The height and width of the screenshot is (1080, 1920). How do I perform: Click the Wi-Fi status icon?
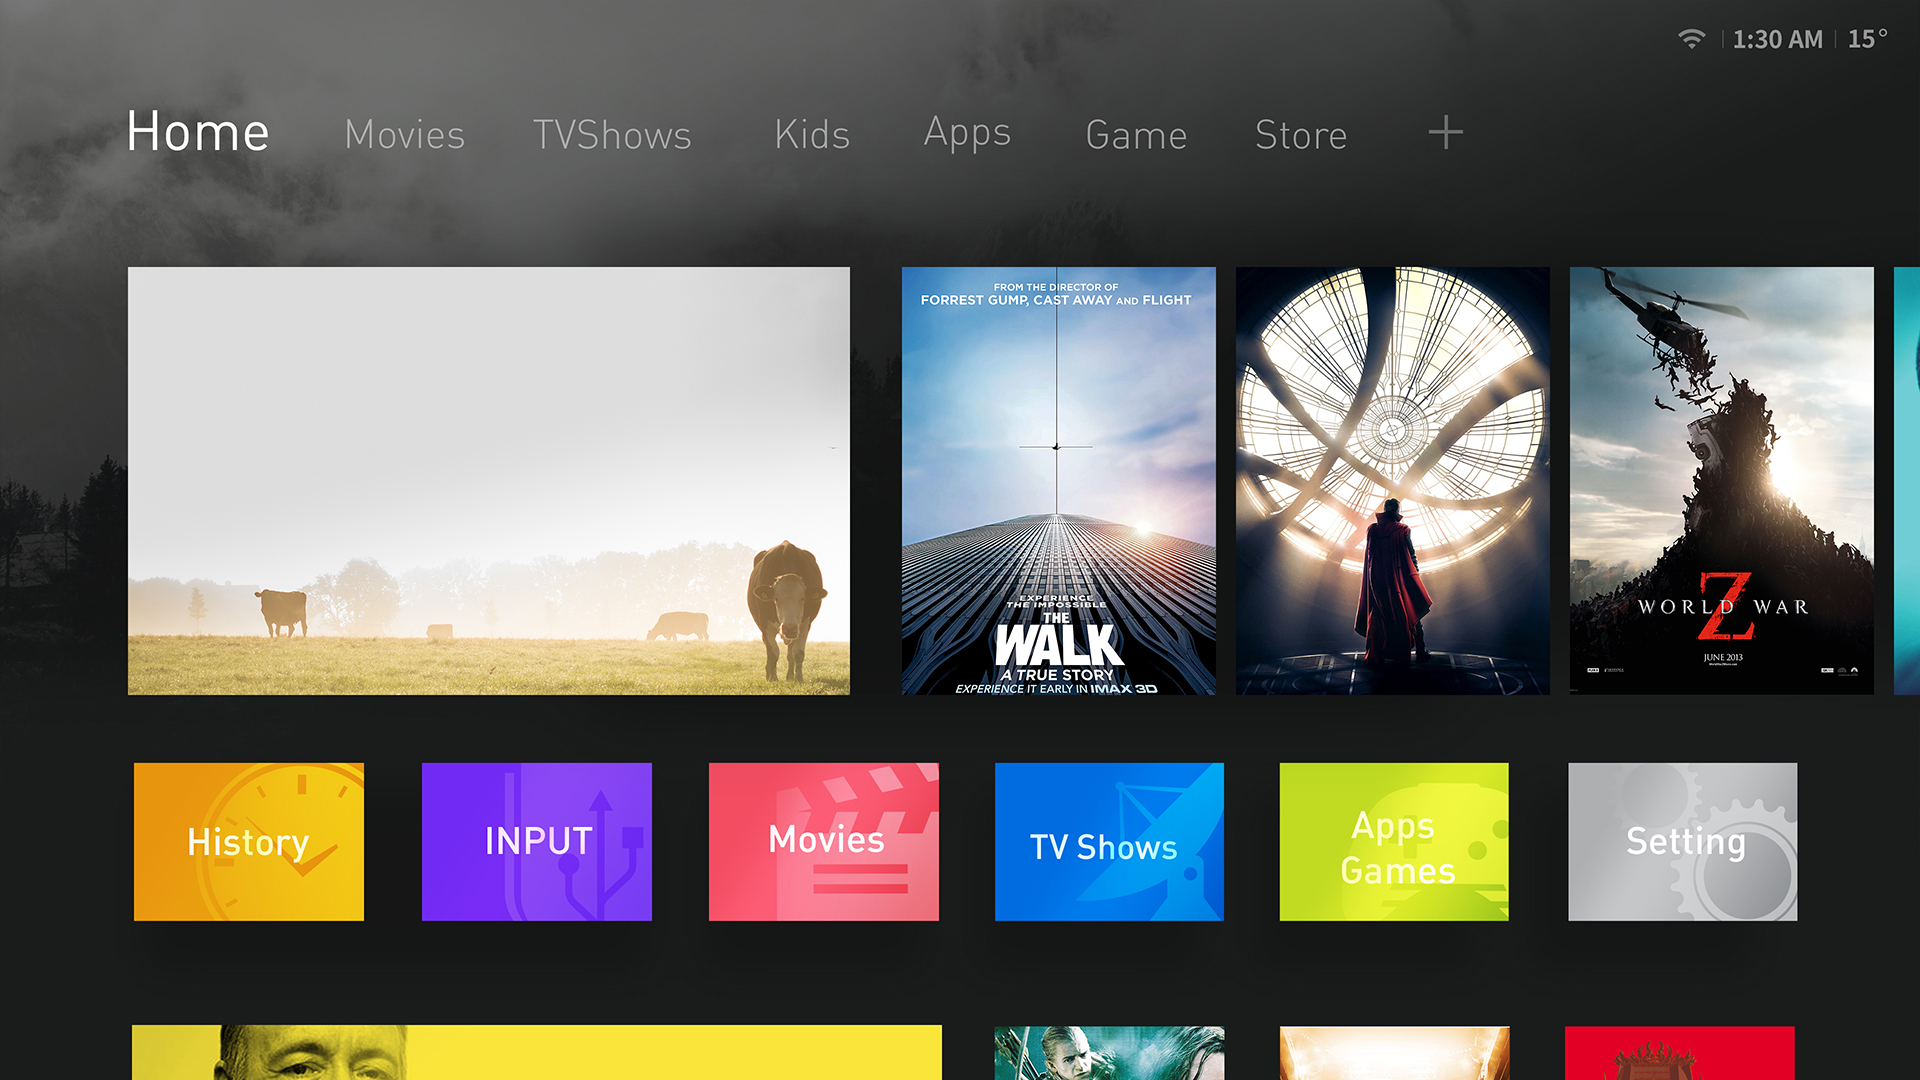point(1691,39)
